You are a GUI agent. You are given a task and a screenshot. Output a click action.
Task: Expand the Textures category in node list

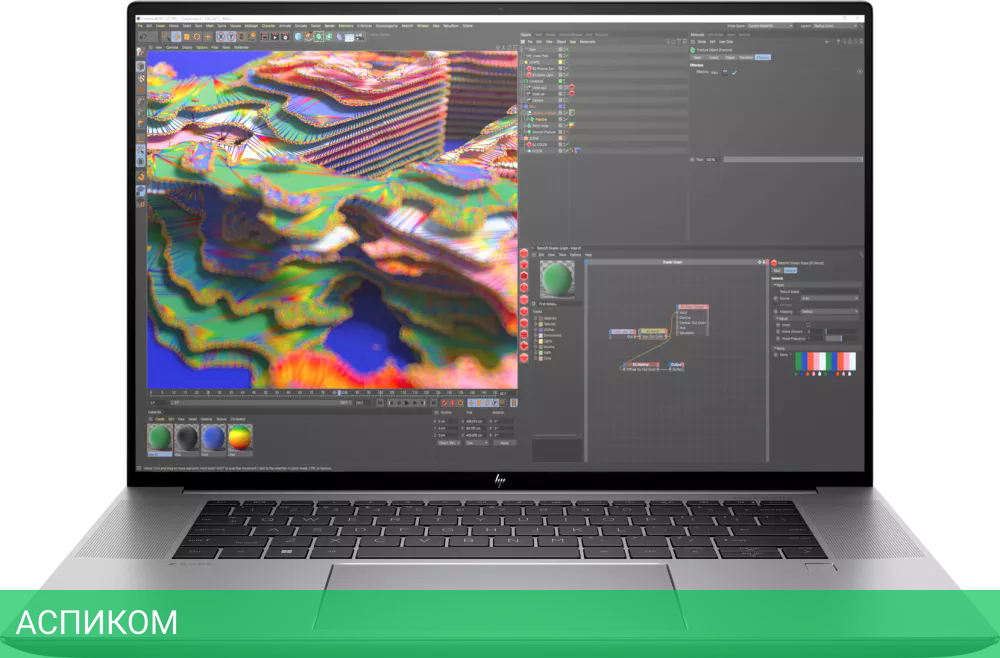coord(535,324)
